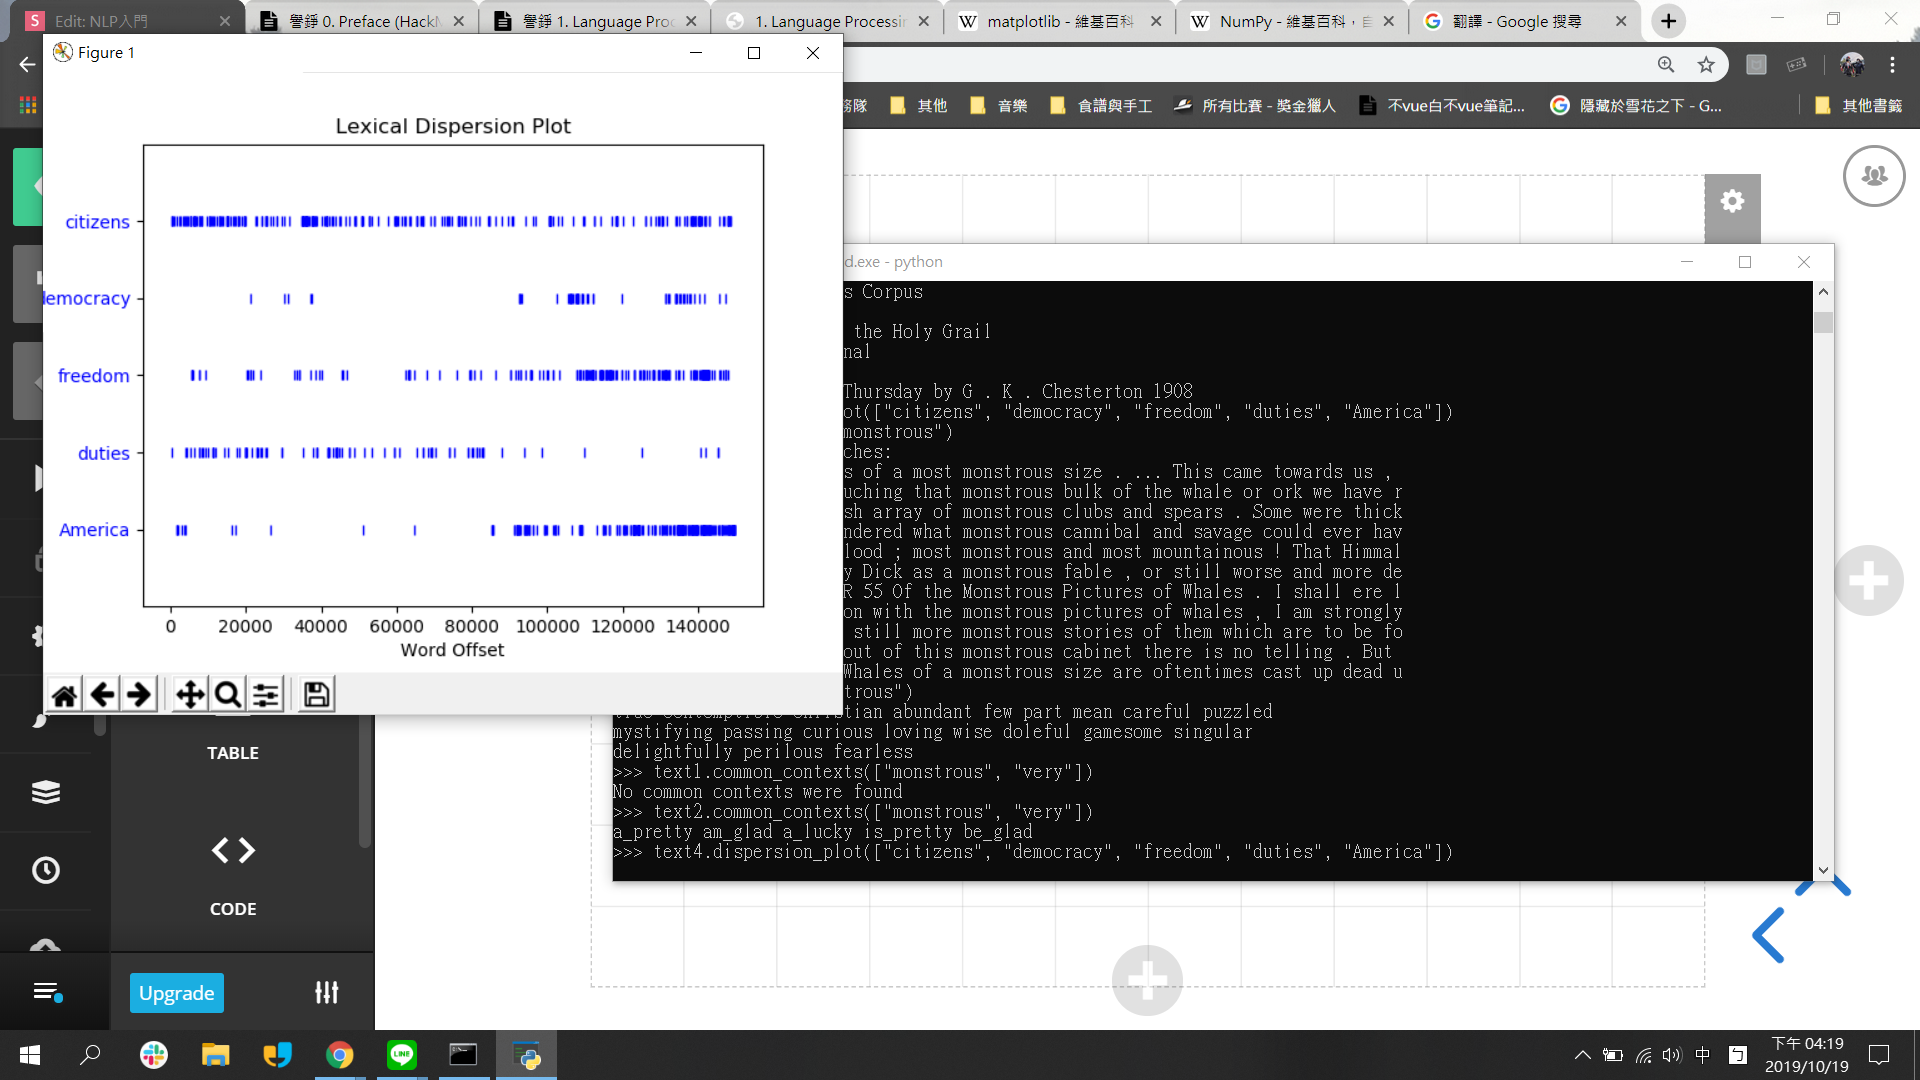The height and width of the screenshot is (1080, 1920).
Task: Select the matplotlib Pan axes tool
Action: [x=190, y=694]
